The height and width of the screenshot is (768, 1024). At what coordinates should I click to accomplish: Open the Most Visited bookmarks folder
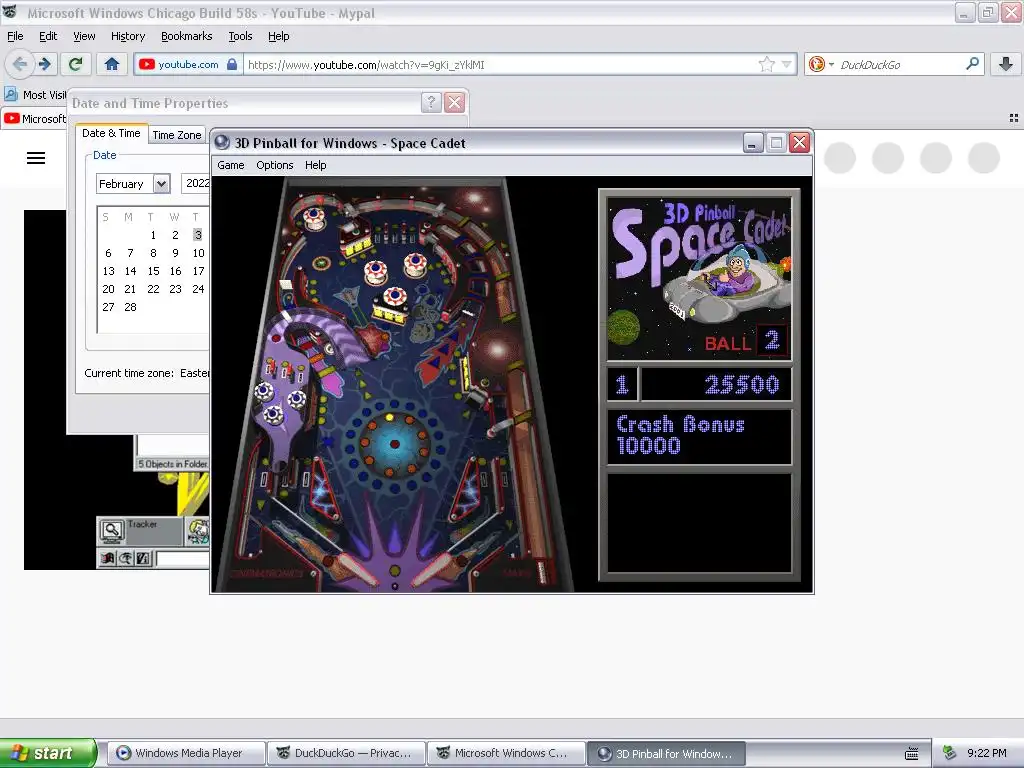pos(36,95)
